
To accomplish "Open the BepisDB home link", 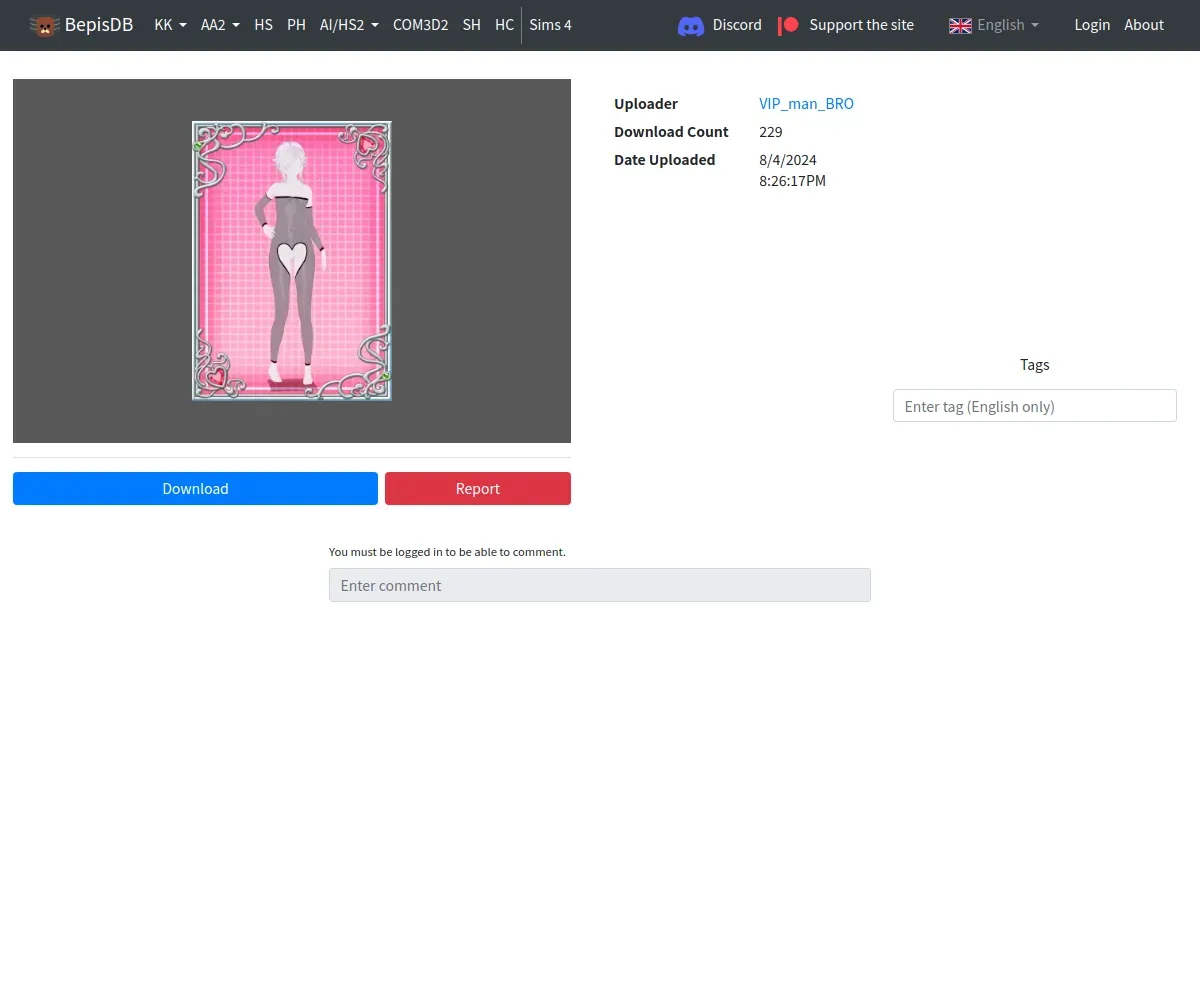I will (81, 25).
